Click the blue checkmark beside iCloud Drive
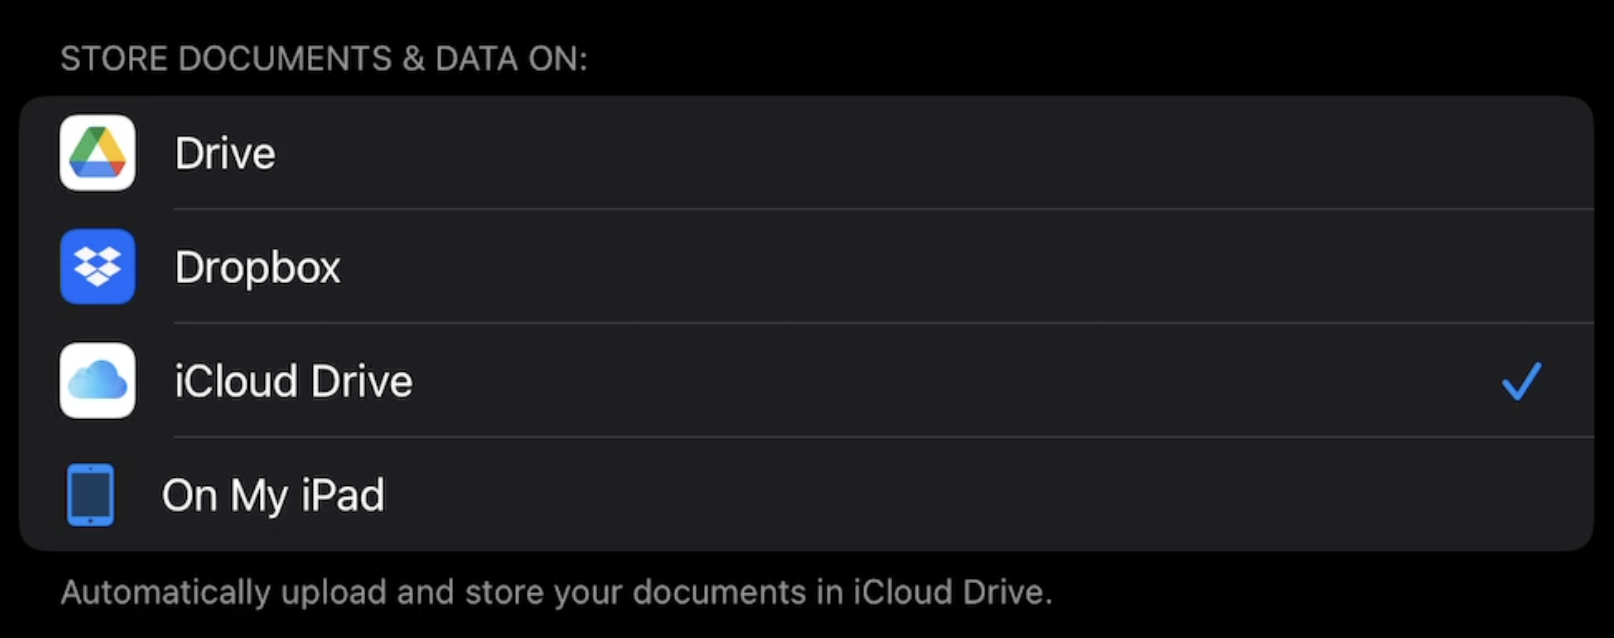Image resolution: width=1614 pixels, height=638 pixels. click(x=1521, y=381)
